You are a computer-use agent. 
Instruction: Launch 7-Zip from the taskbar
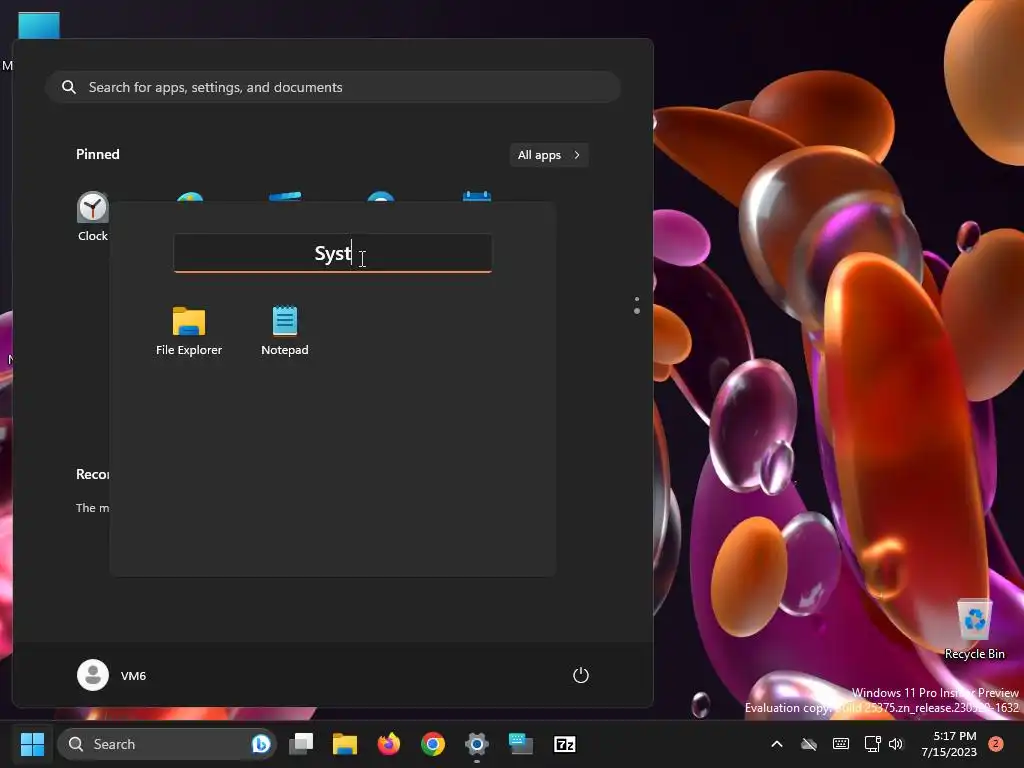click(x=564, y=744)
